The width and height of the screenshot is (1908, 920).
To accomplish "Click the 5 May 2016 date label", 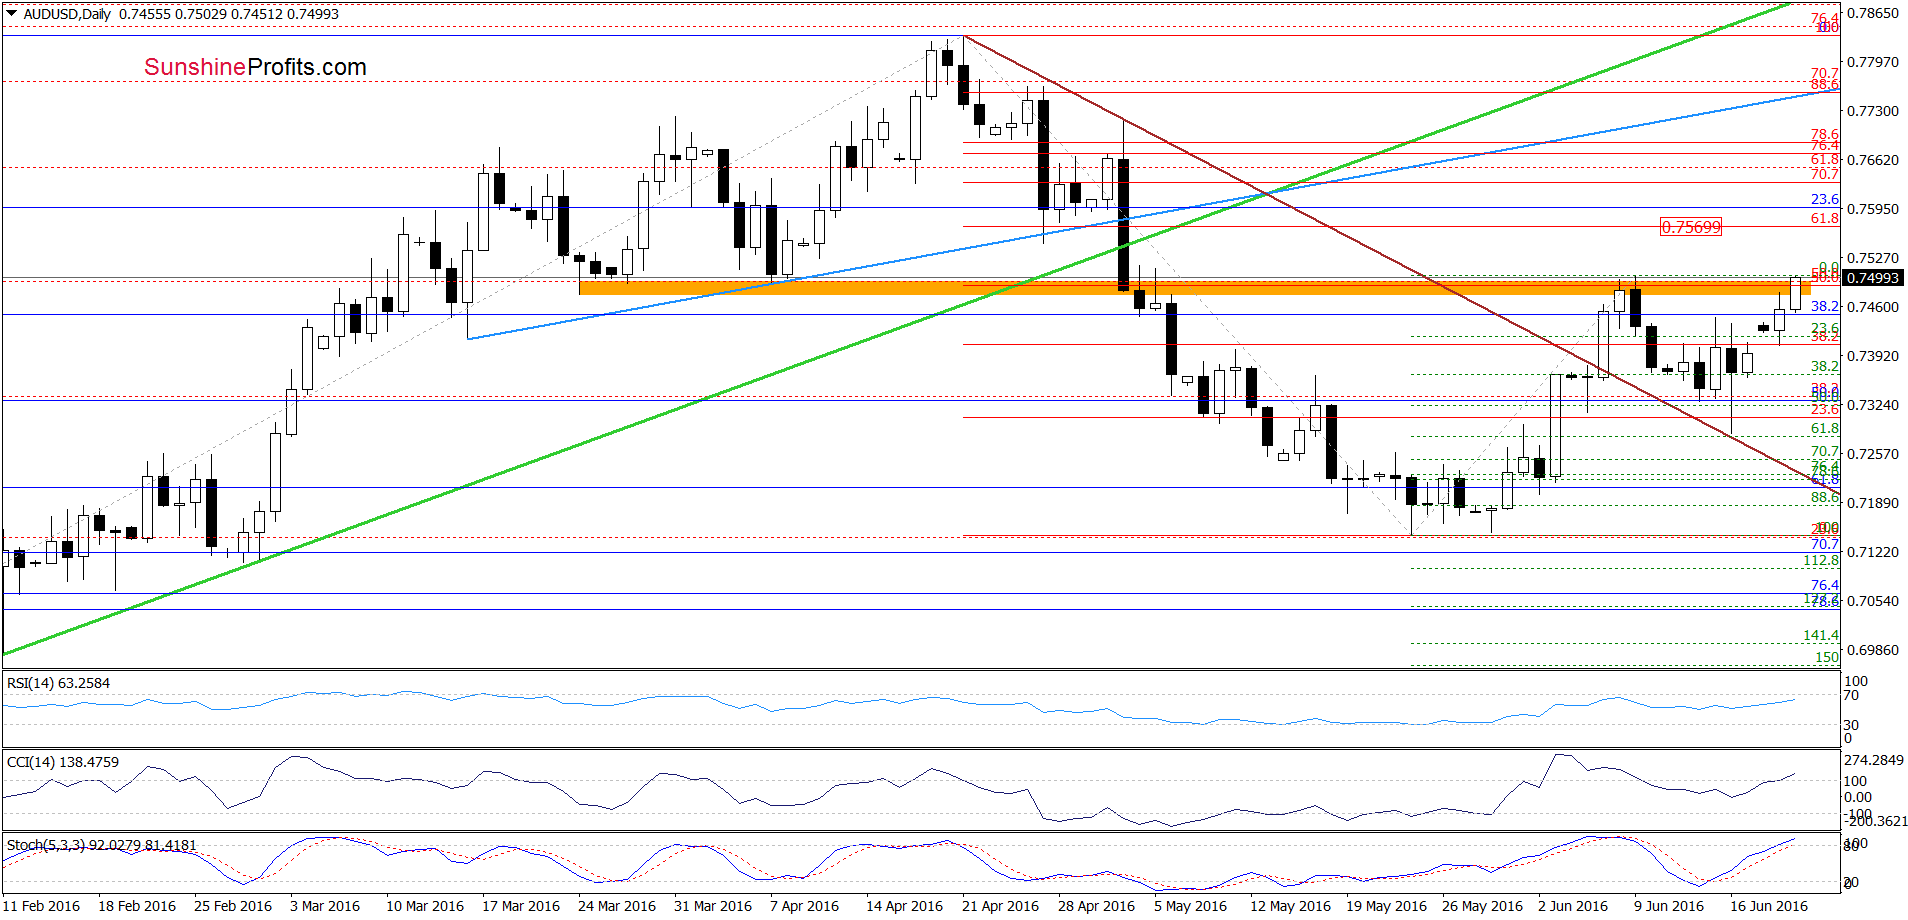I will pos(1190,906).
